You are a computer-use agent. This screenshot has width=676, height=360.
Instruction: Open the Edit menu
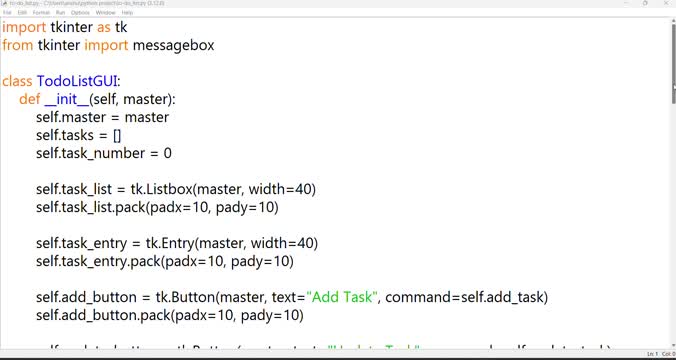pos(22,13)
